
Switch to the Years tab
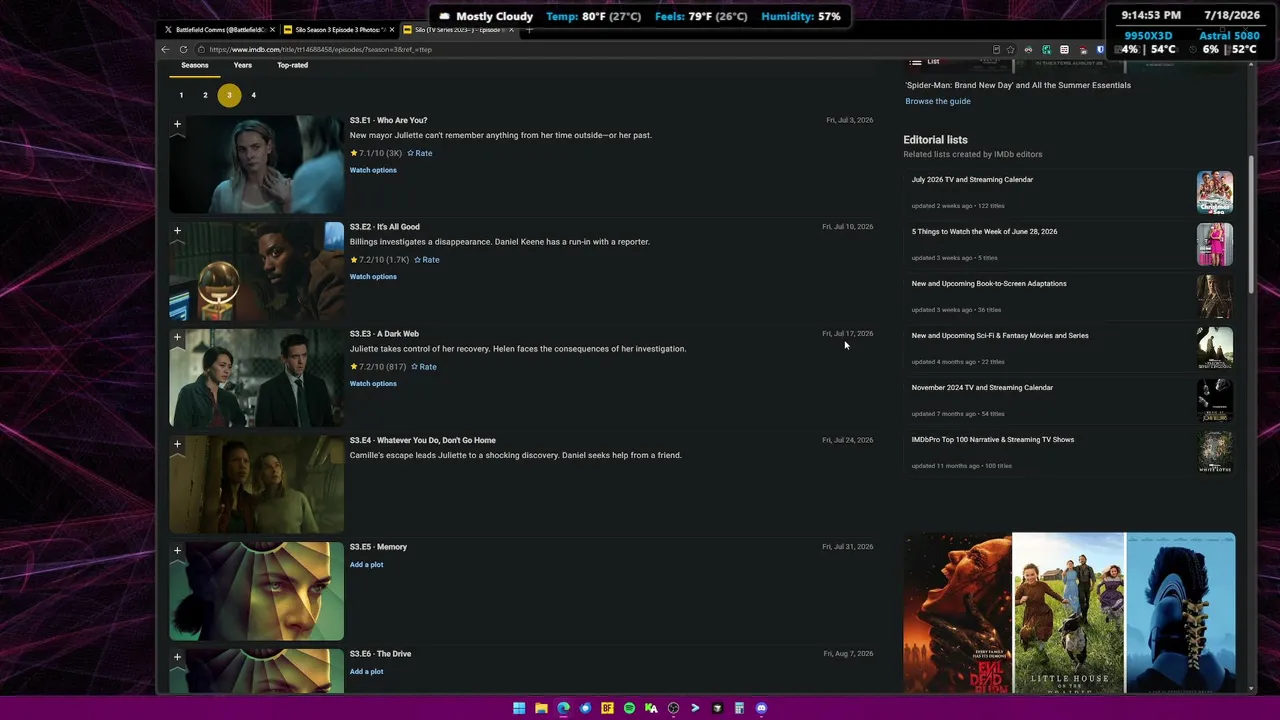(x=243, y=65)
